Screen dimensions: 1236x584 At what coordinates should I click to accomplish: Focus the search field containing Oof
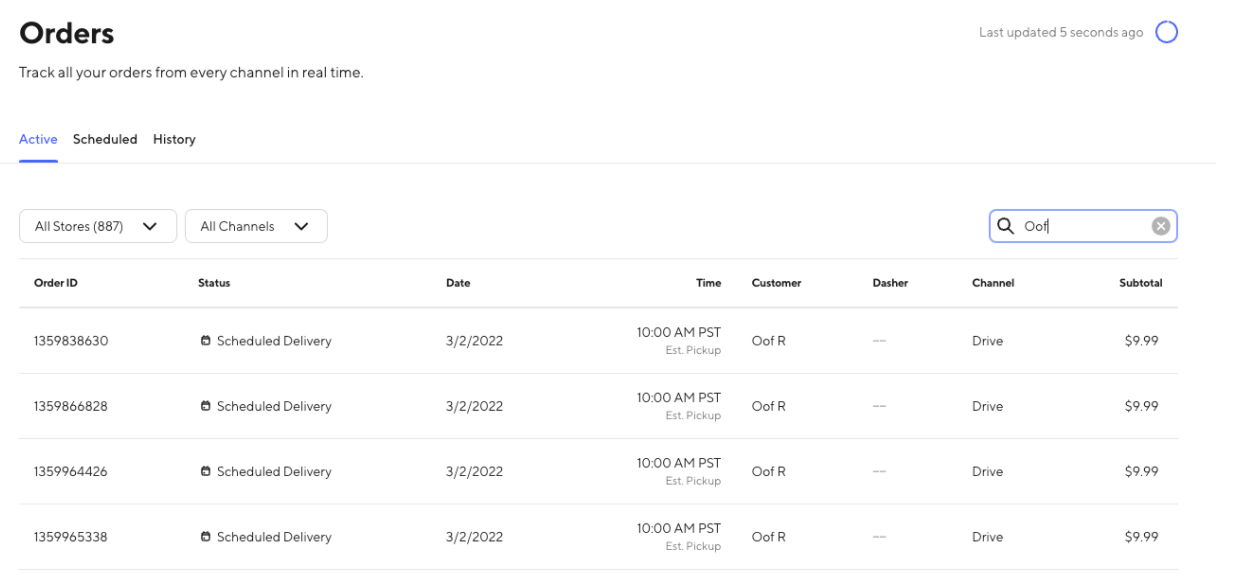coord(1082,226)
